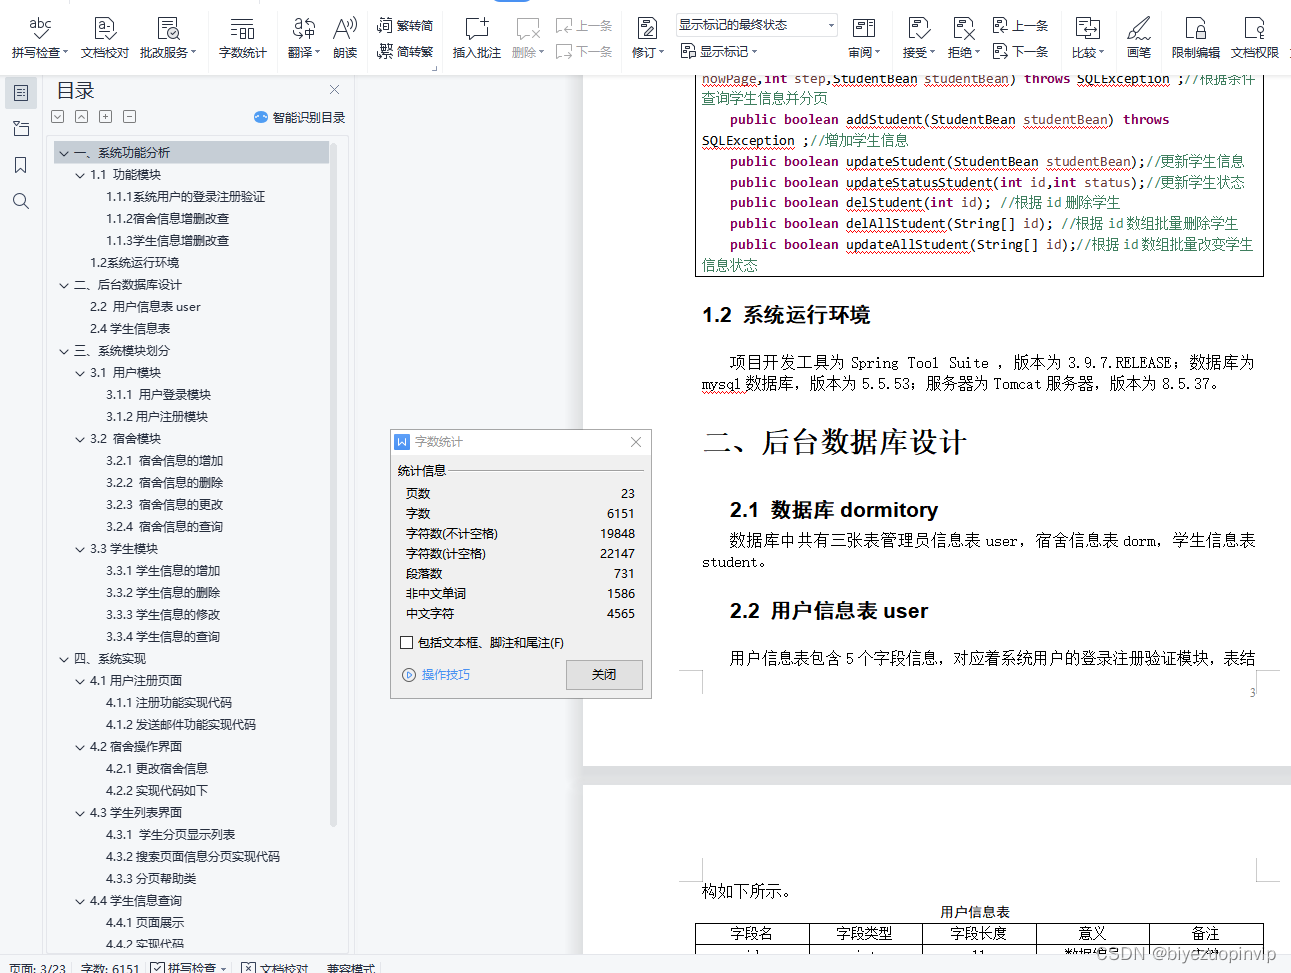
Task: Open the search panel in left sidebar
Action: [x=20, y=201]
